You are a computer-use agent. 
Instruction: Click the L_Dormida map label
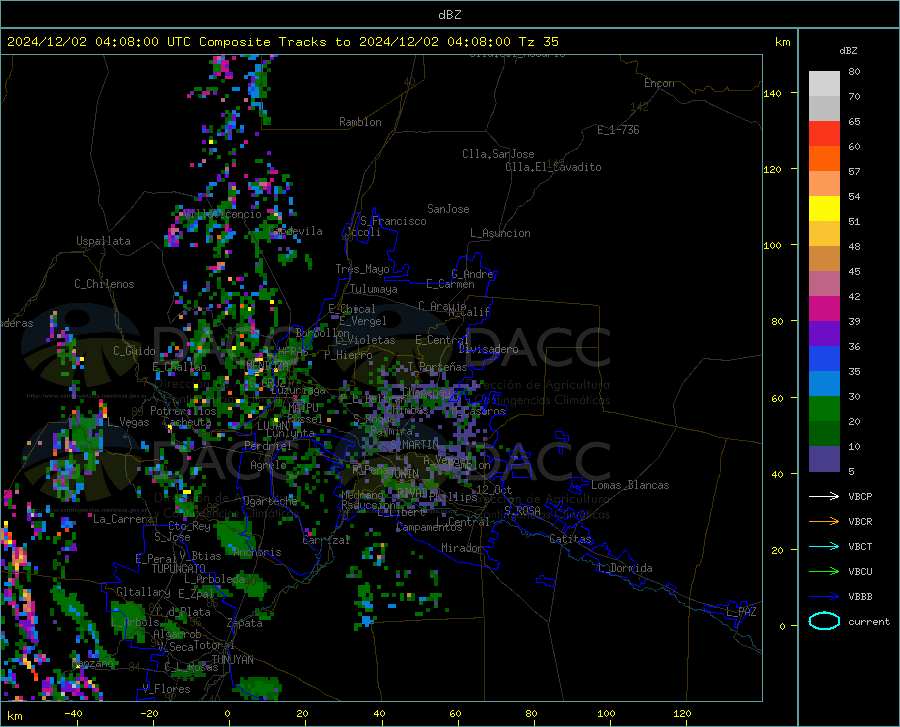pos(624,568)
